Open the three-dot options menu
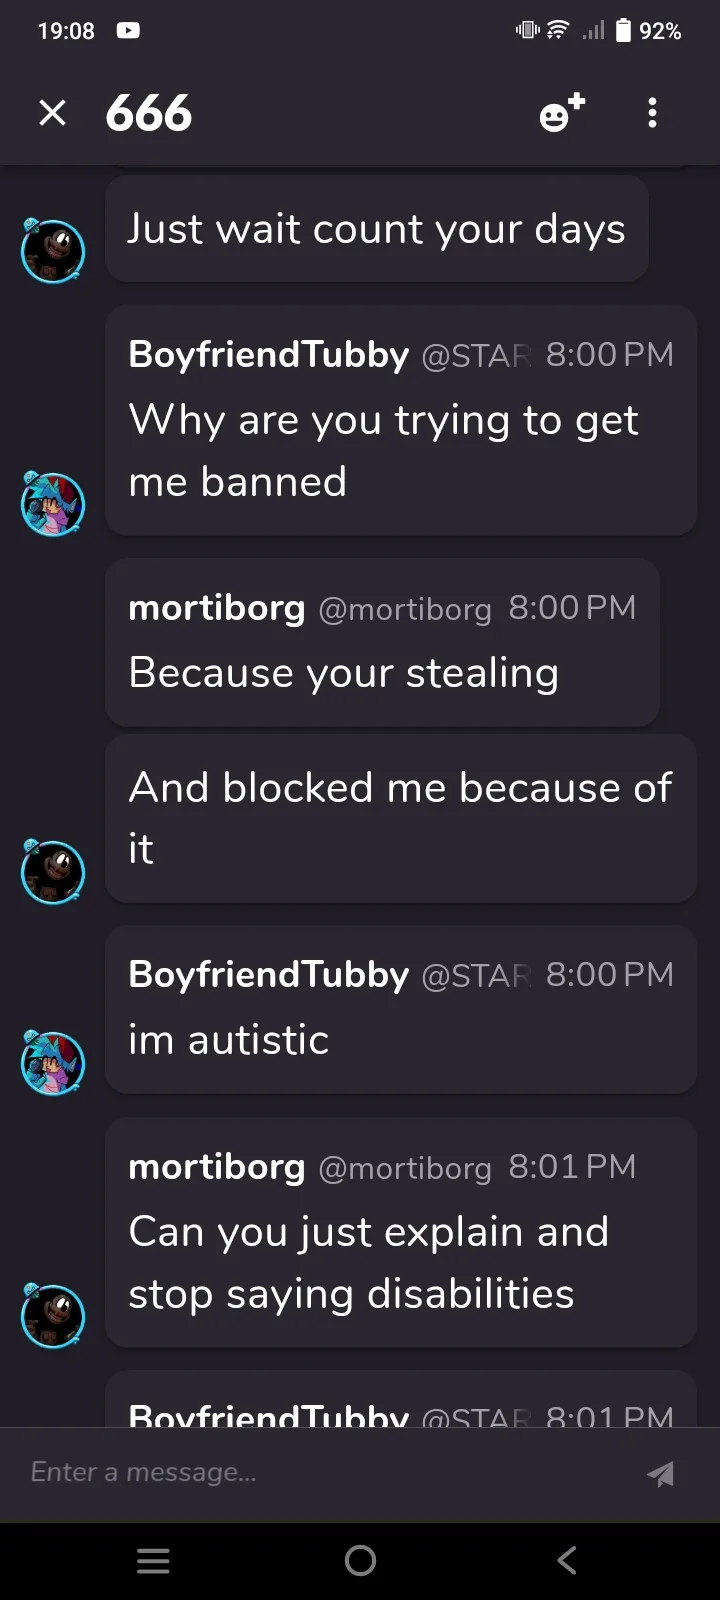The width and height of the screenshot is (720, 1600). tap(652, 113)
